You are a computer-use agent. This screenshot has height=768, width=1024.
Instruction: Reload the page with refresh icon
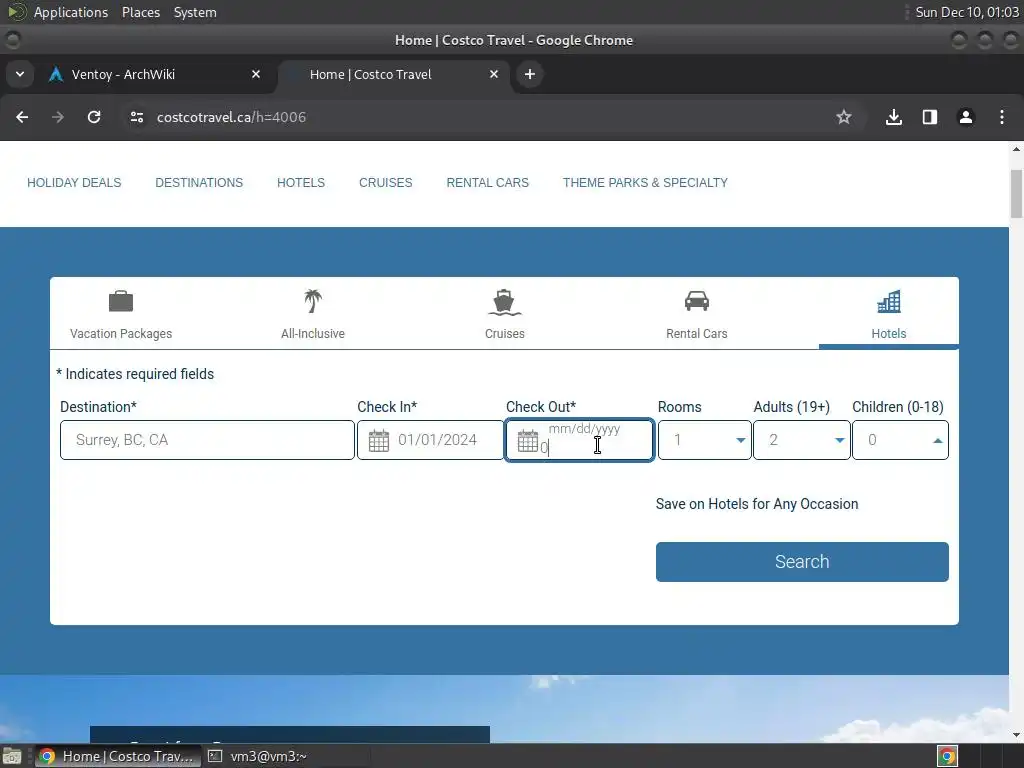click(x=94, y=117)
